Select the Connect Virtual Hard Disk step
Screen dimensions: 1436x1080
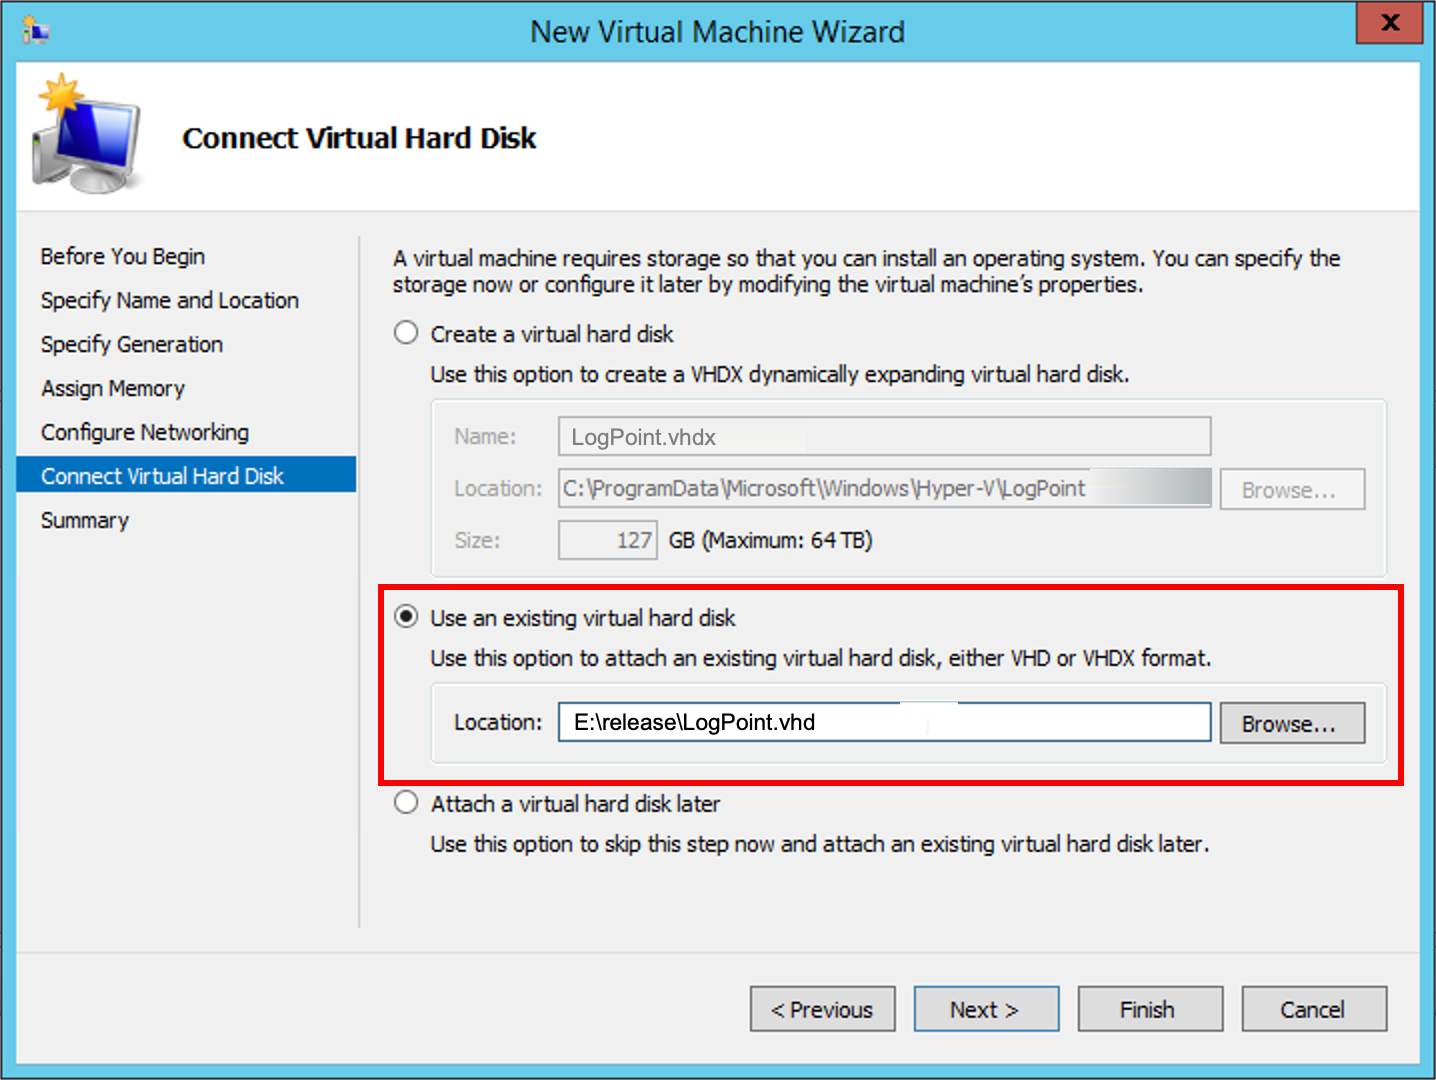click(x=162, y=476)
